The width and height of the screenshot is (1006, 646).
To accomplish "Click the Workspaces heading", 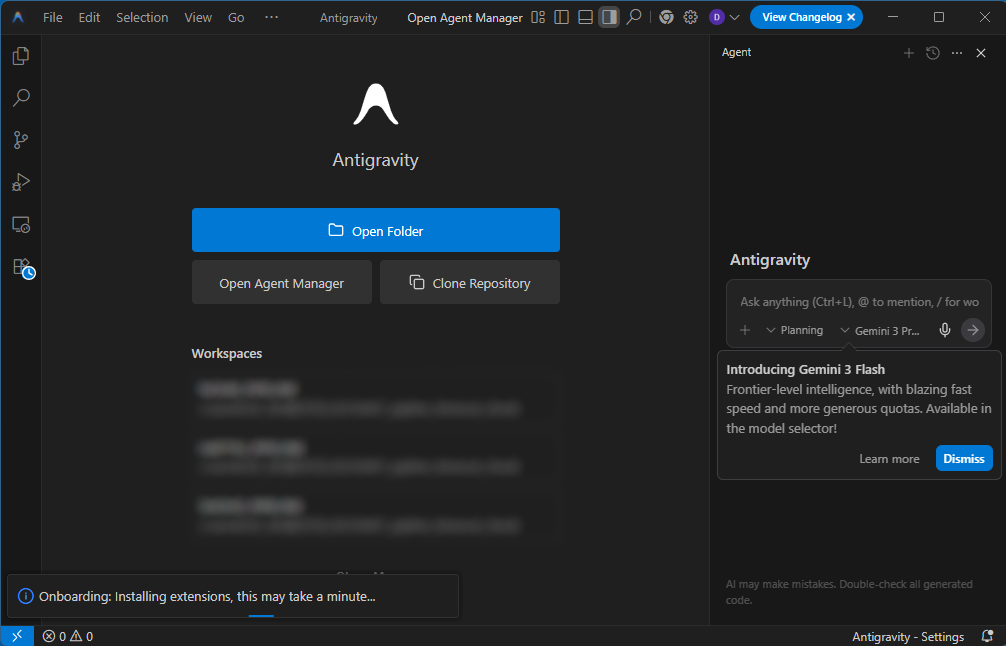I will point(226,353).
